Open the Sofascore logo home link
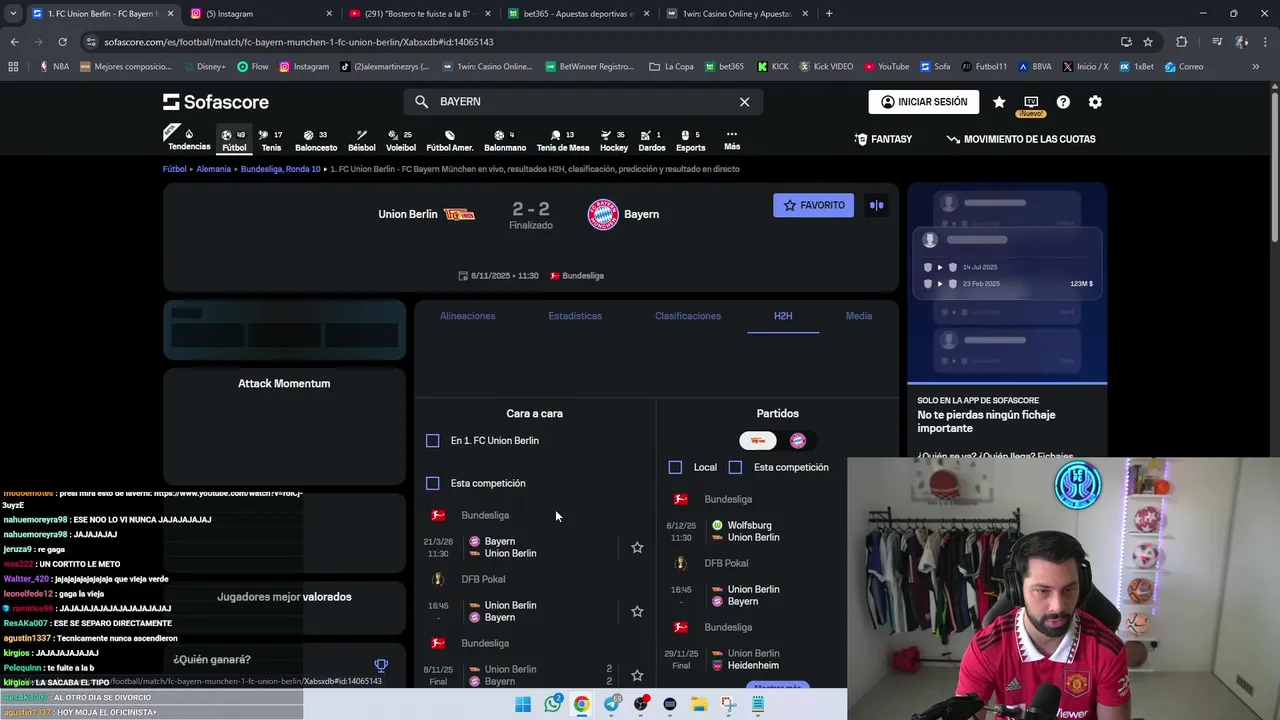The height and width of the screenshot is (720, 1280). [x=216, y=102]
